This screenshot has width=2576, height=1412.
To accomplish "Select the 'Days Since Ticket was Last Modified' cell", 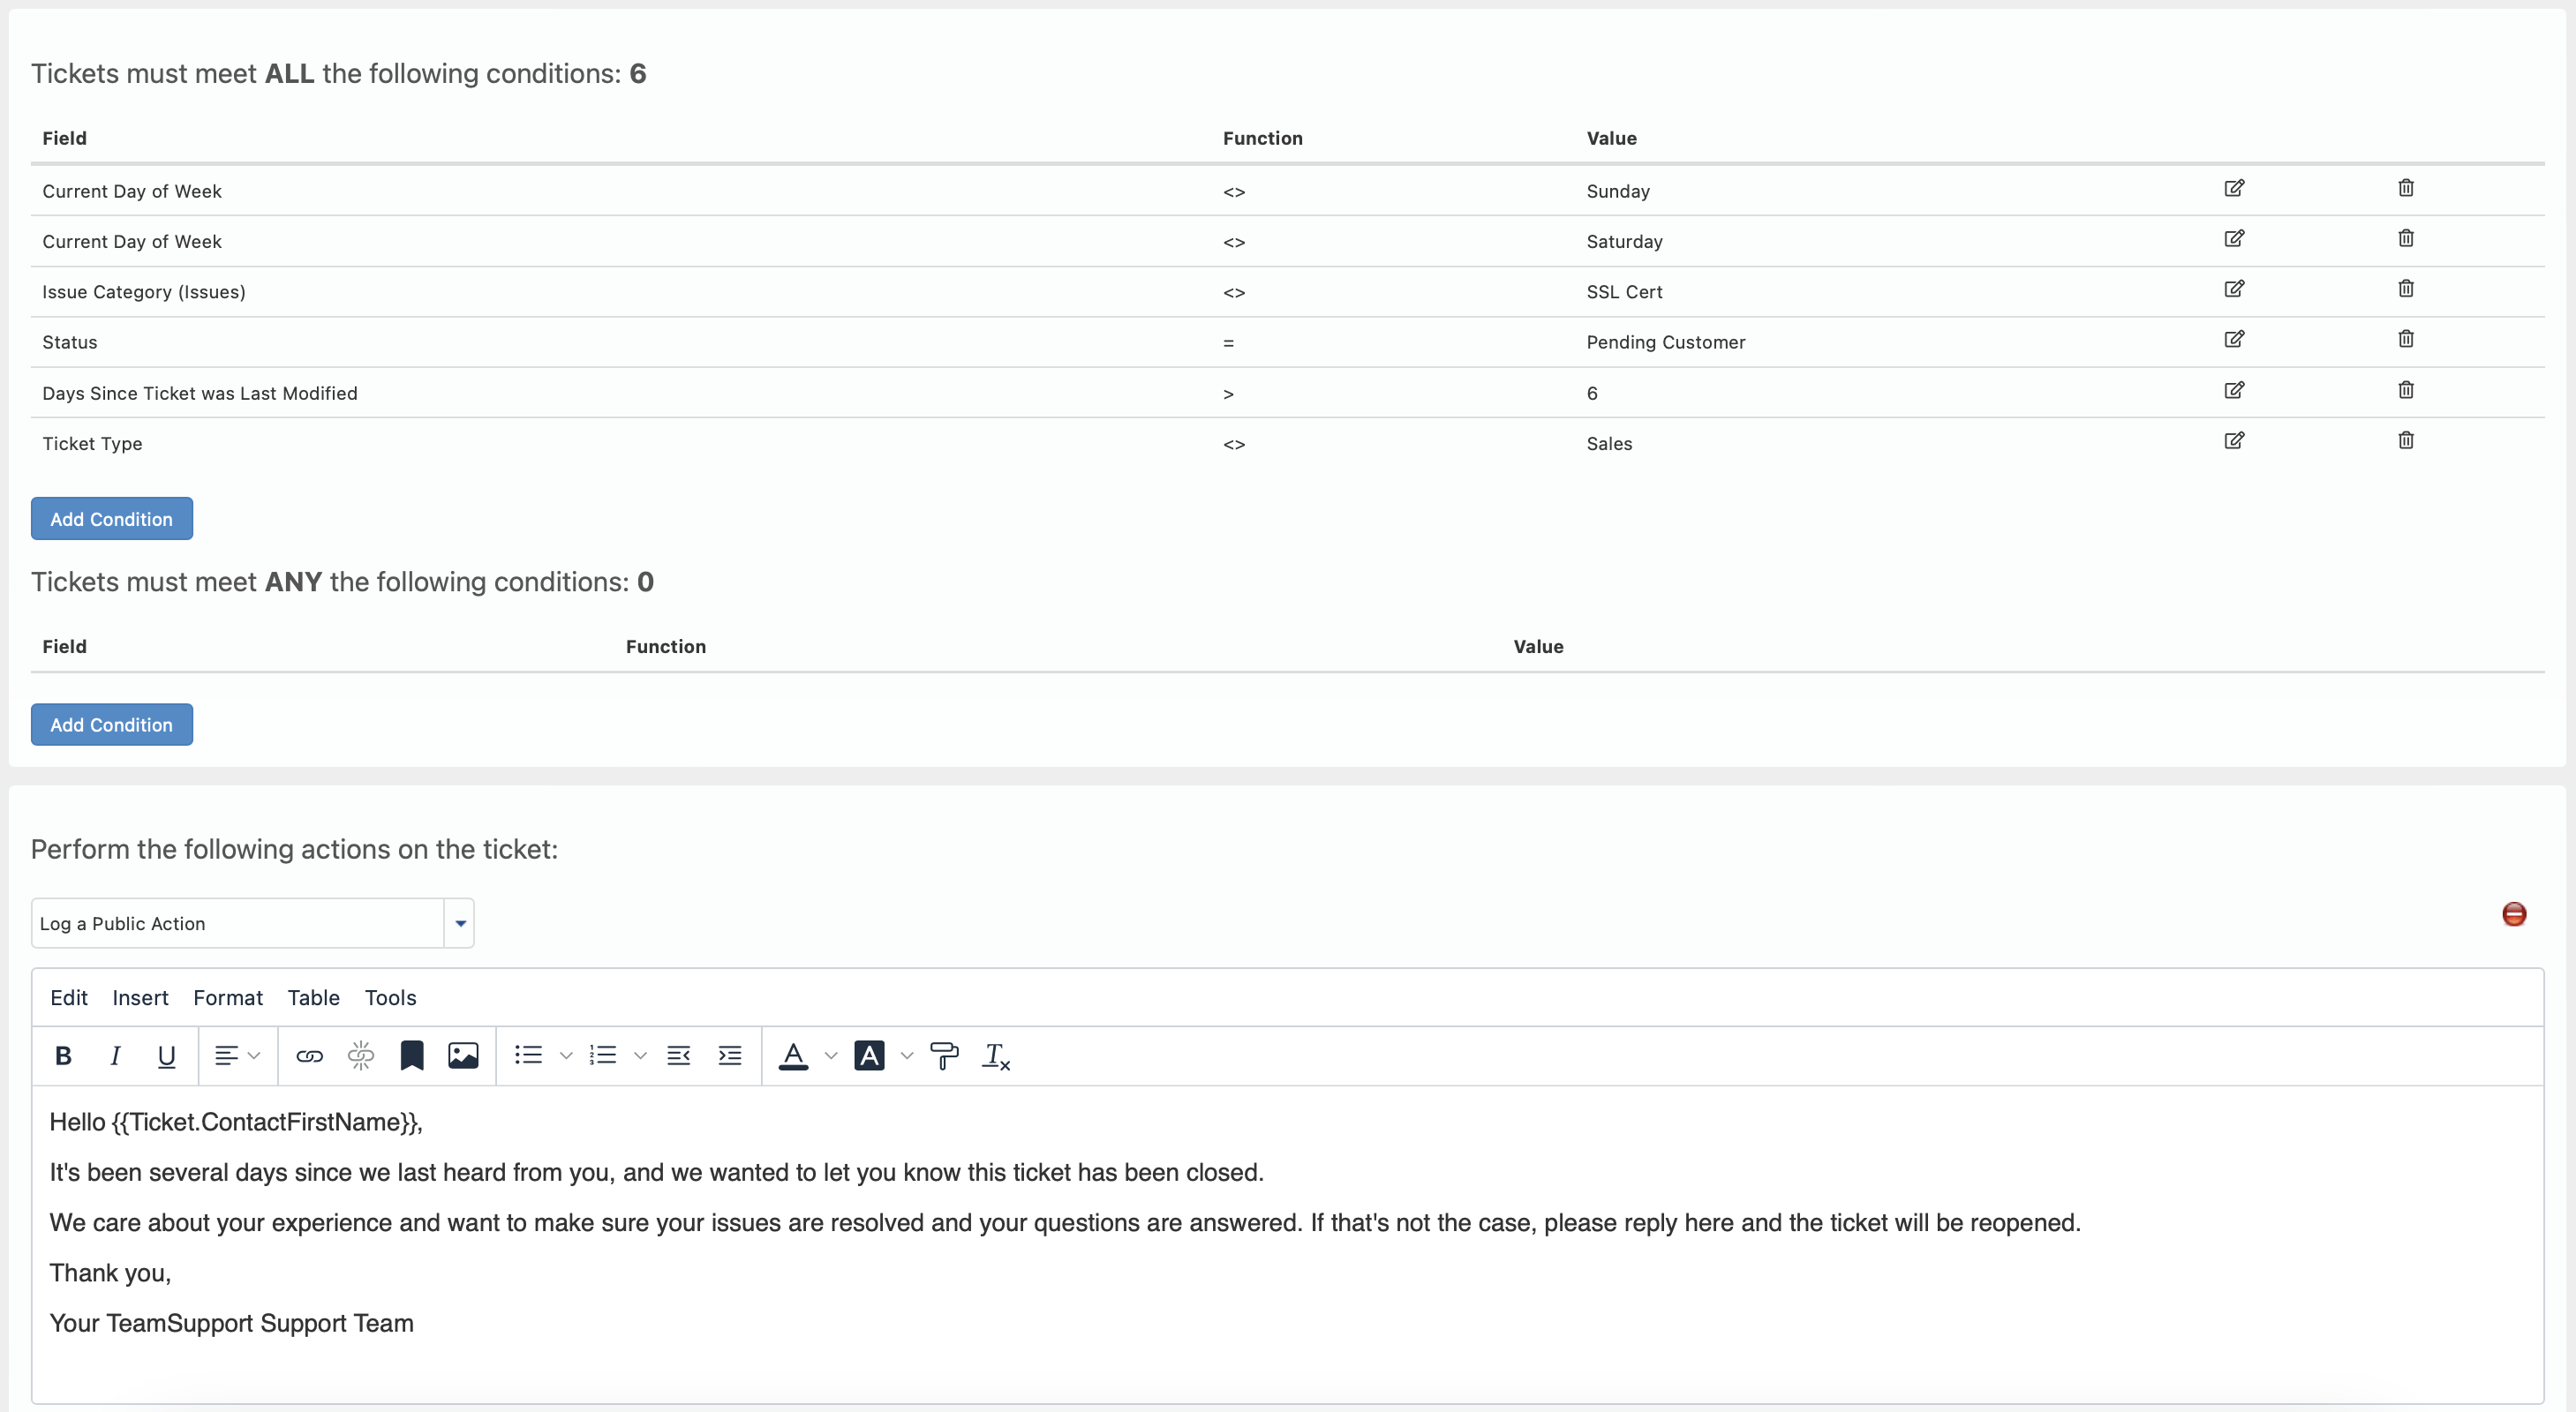I will click(x=200, y=393).
